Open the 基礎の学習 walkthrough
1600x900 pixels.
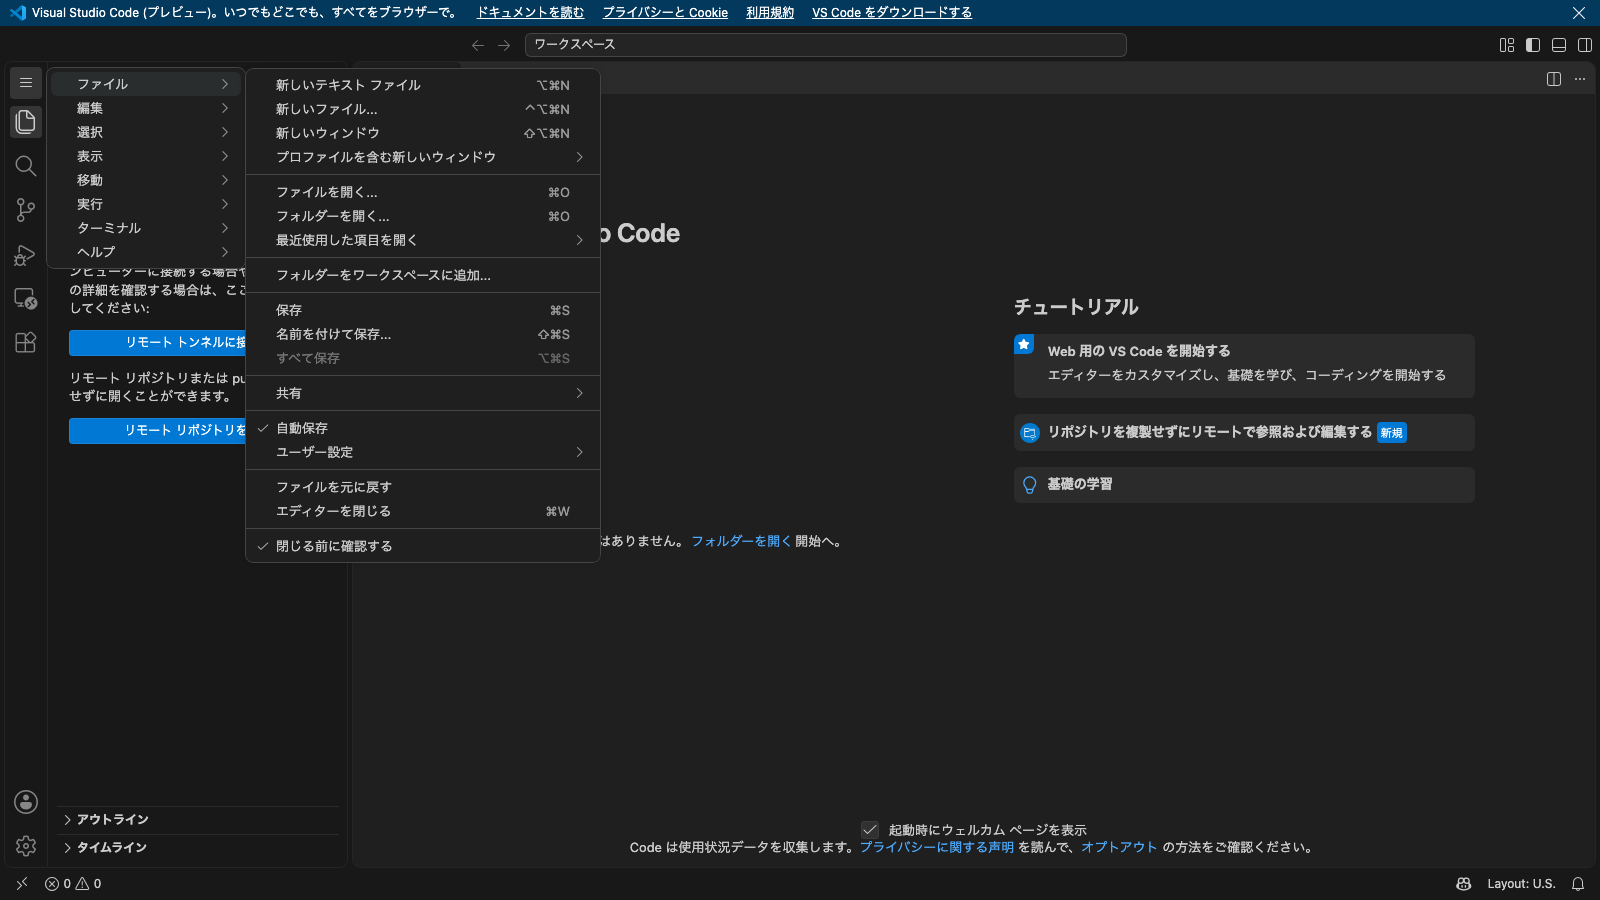pyautogui.click(x=1244, y=485)
